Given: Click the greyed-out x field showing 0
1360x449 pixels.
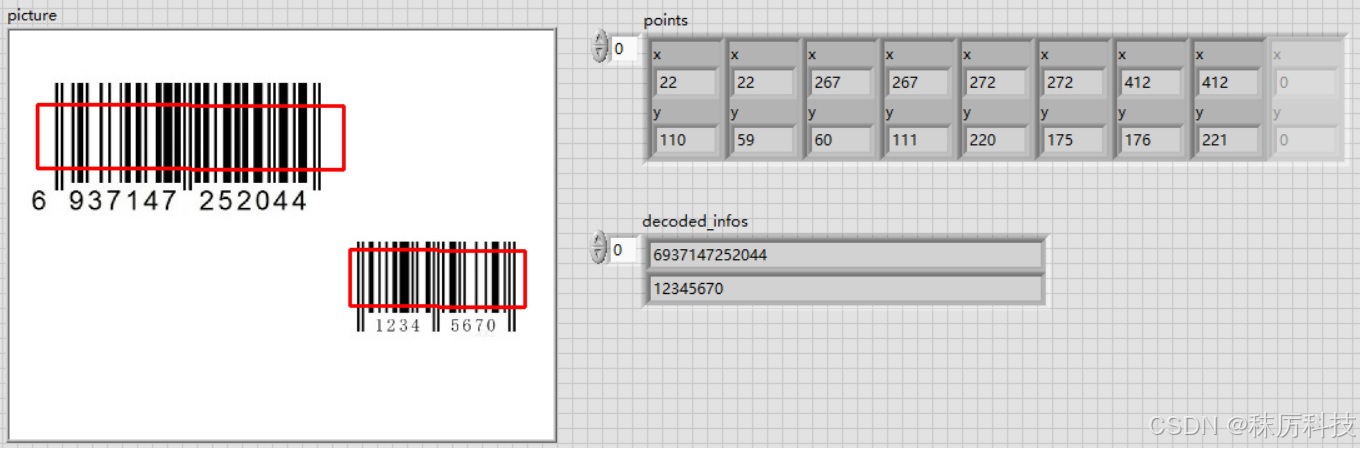Looking at the screenshot, I should (1307, 82).
